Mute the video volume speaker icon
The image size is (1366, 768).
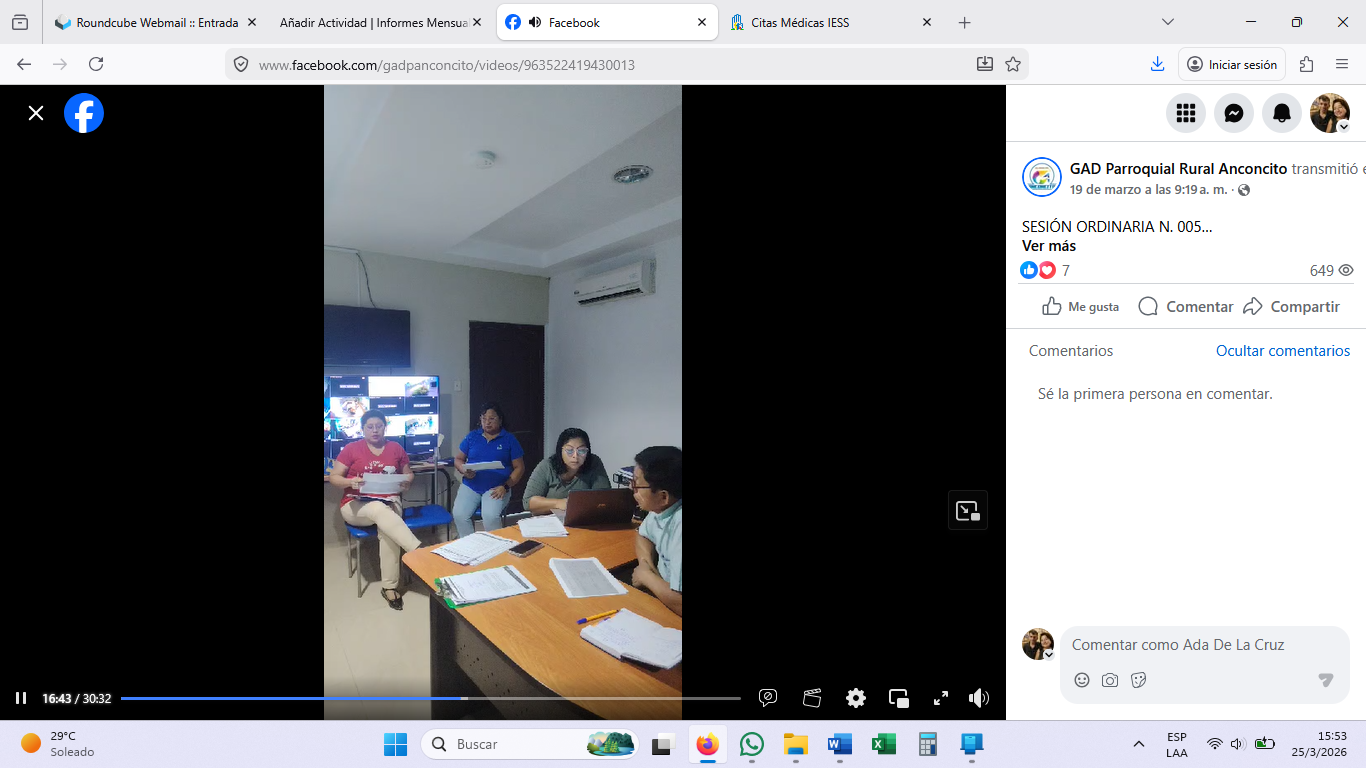pyautogui.click(x=978, y=698)
